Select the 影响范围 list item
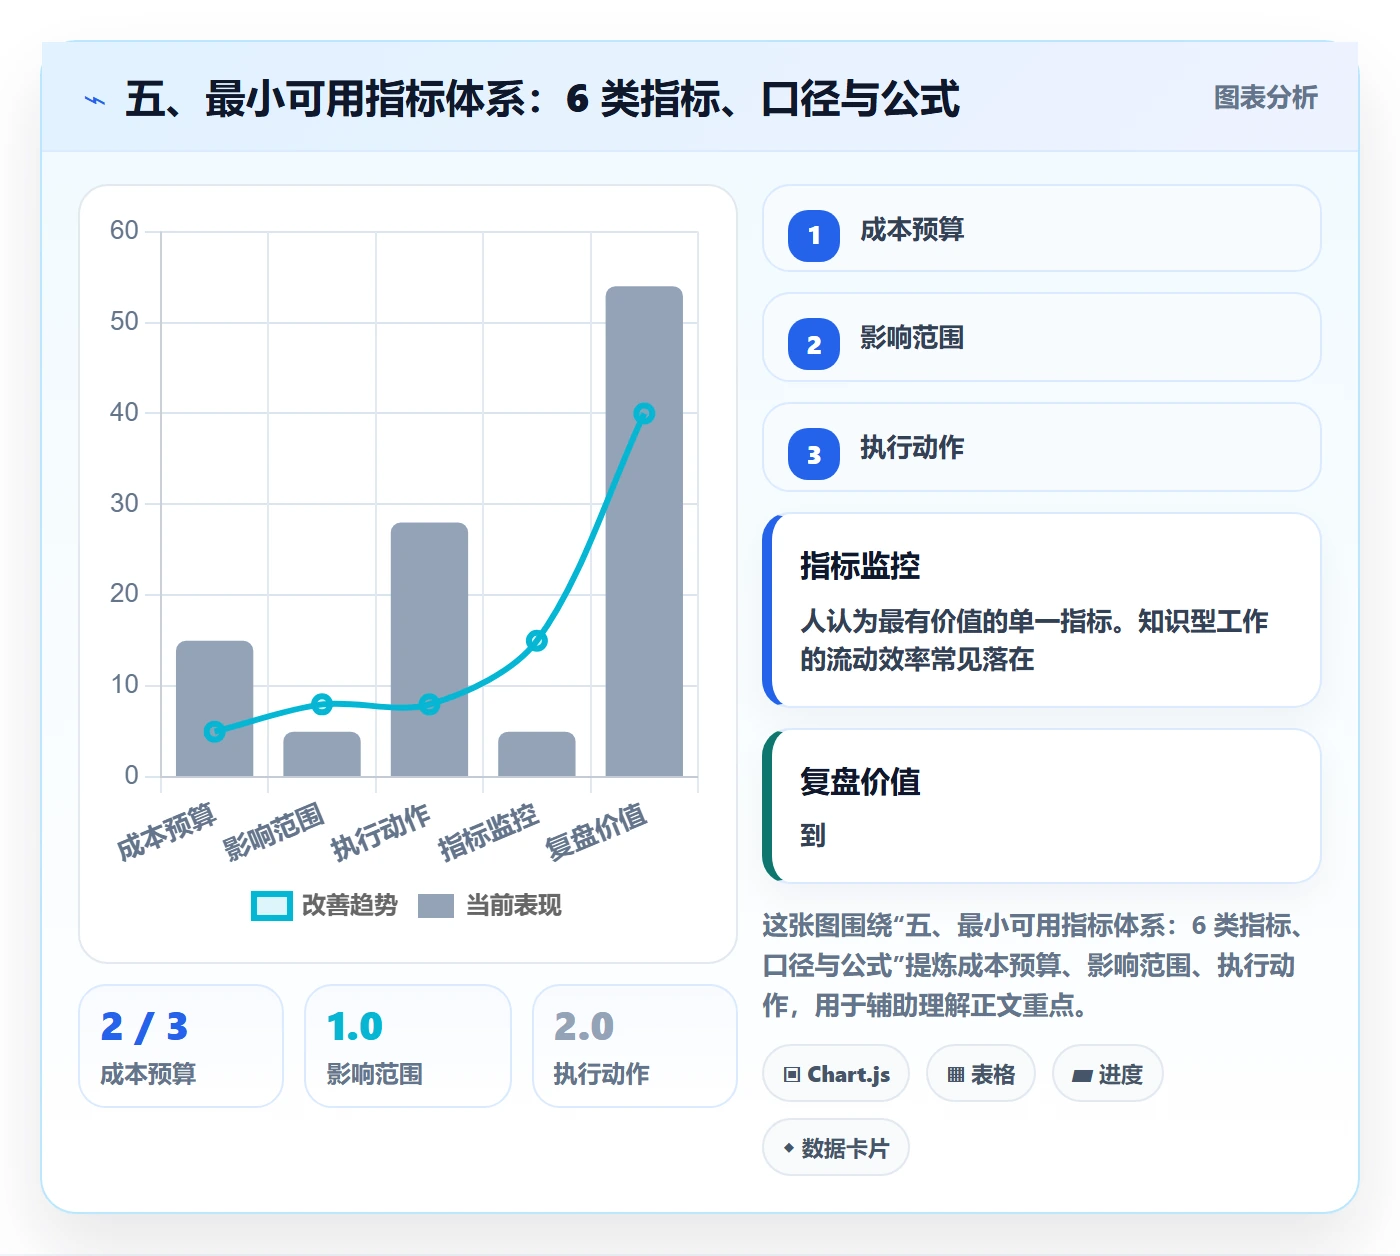This screenshot has height=1256, width=1400. (1041, 337)
